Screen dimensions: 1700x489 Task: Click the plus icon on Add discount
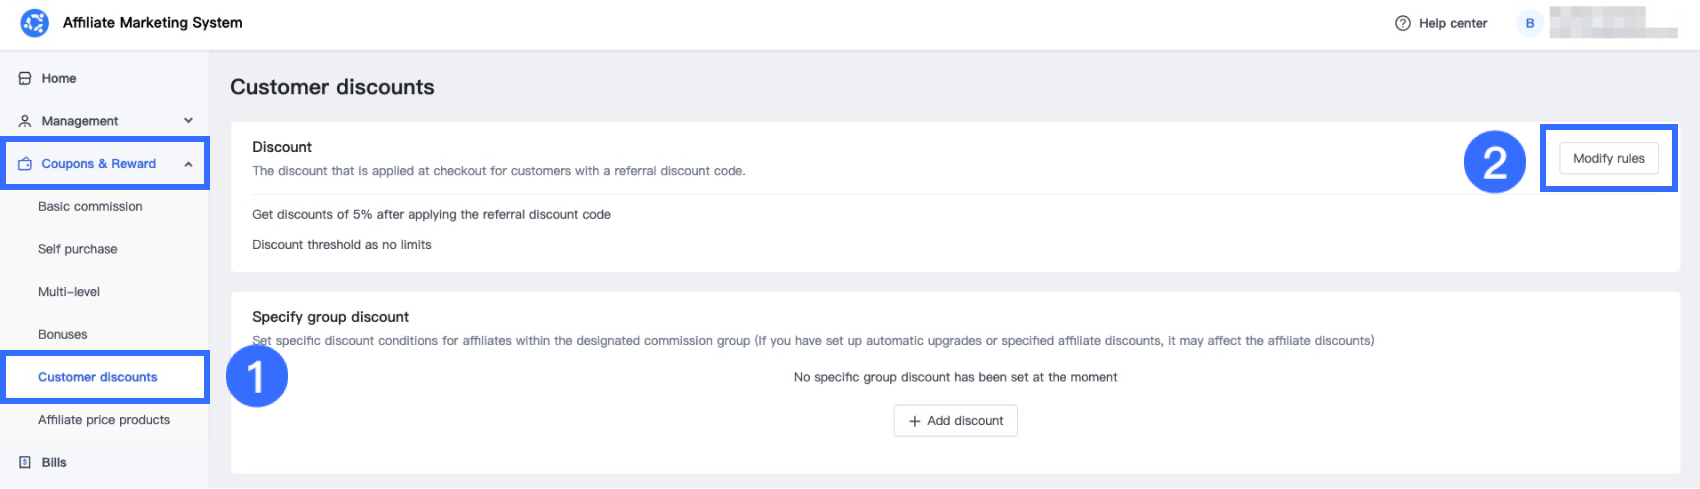point(914,421)
